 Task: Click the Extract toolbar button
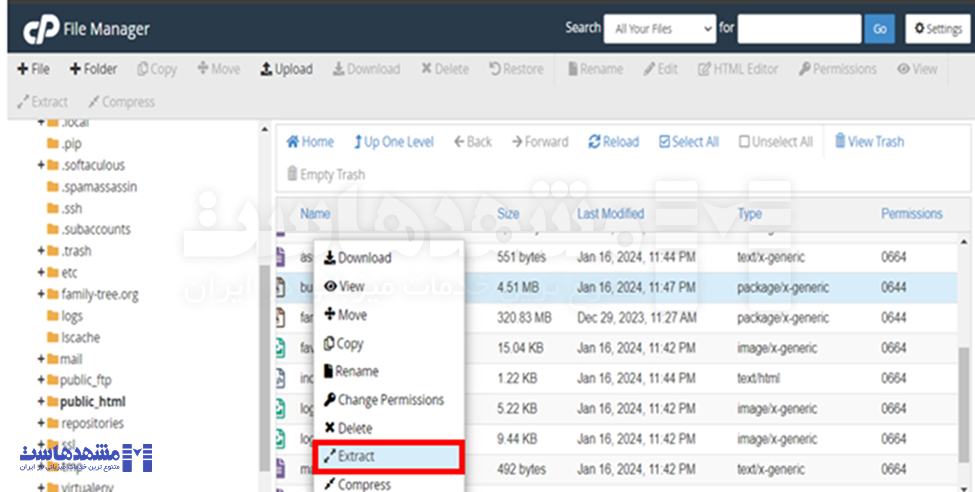point(42,102)
